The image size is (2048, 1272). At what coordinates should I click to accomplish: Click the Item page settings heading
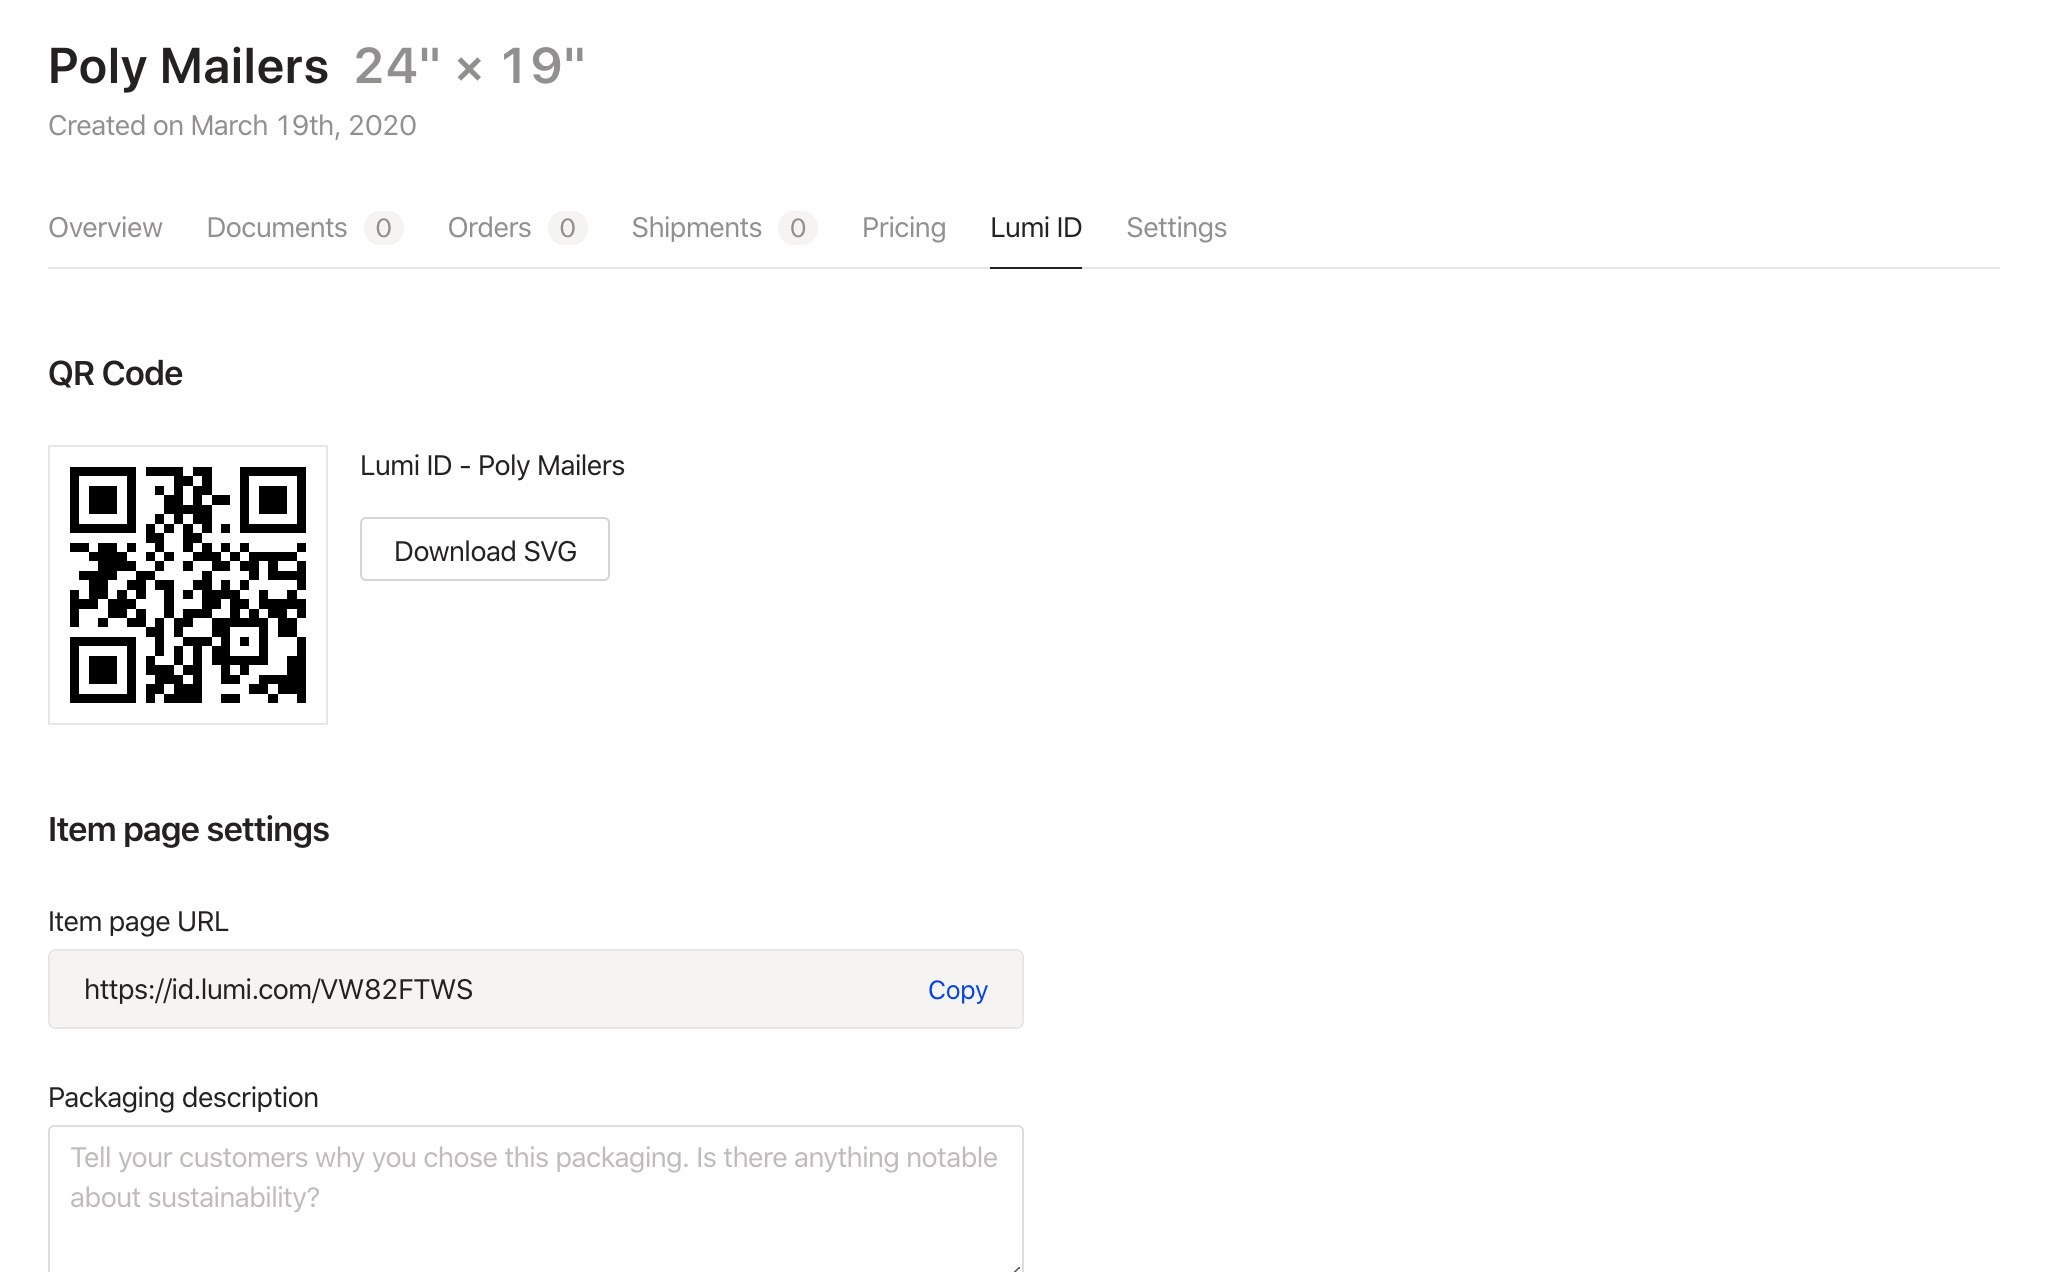[188, 830]
